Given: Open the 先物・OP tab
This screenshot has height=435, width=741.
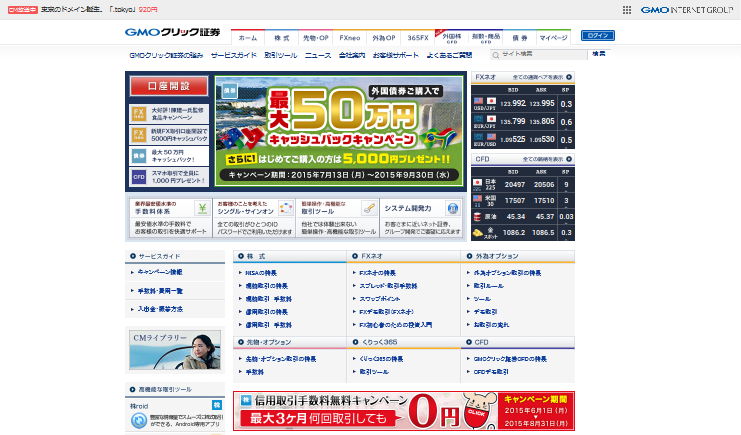Looking at the screenshot, I should pyautogui.click(x=316, y=38).
